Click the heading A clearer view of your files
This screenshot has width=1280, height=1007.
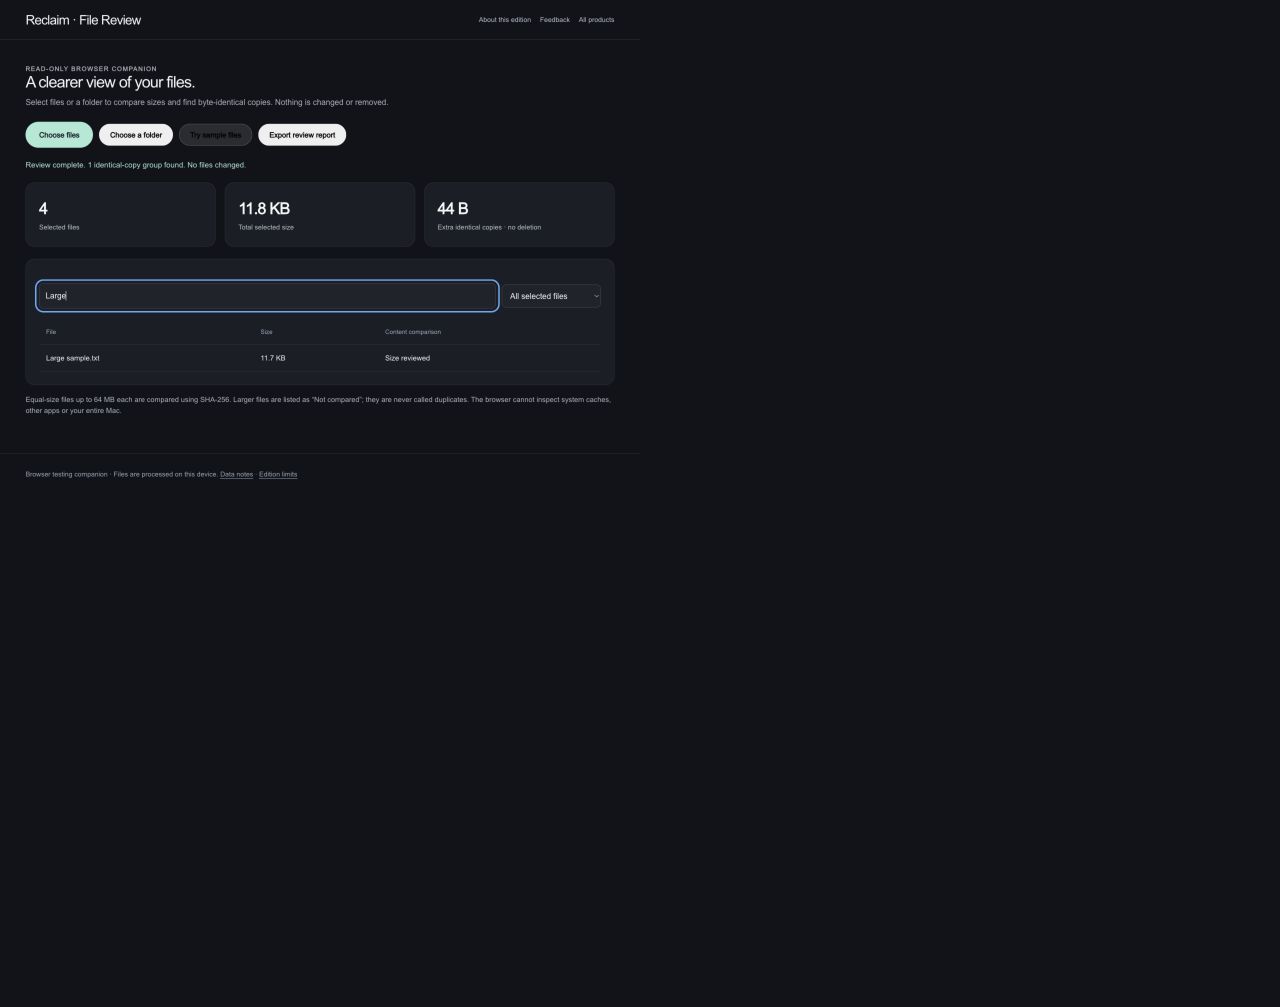pyautogui.click(x=110, y=82)
